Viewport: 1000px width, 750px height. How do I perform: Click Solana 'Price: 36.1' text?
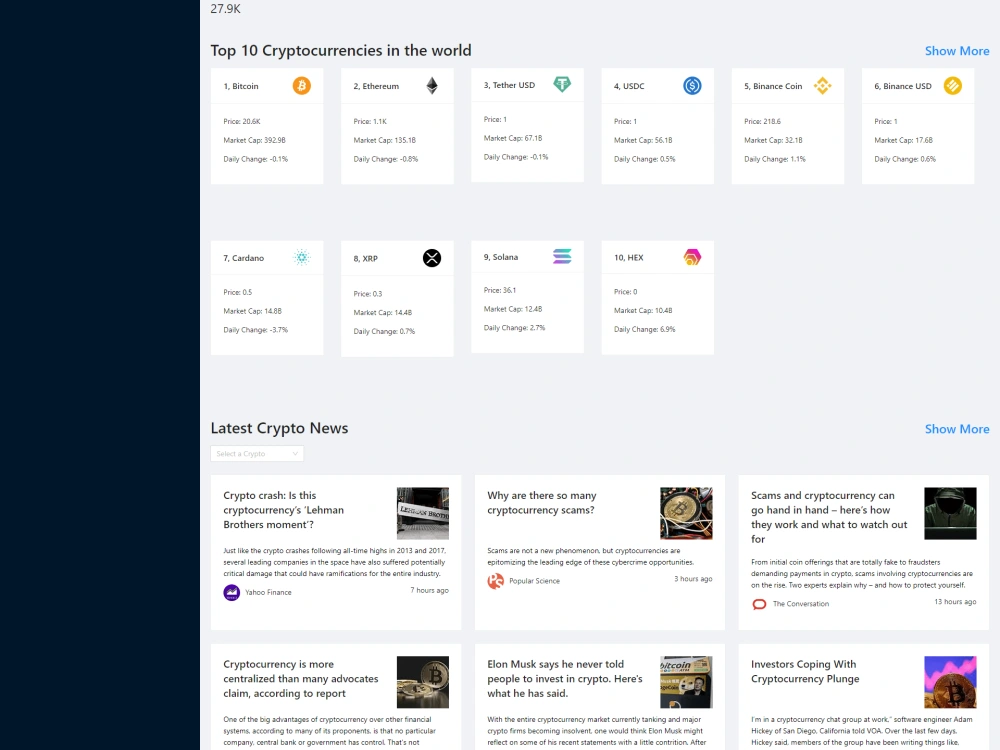click(500, 290)
